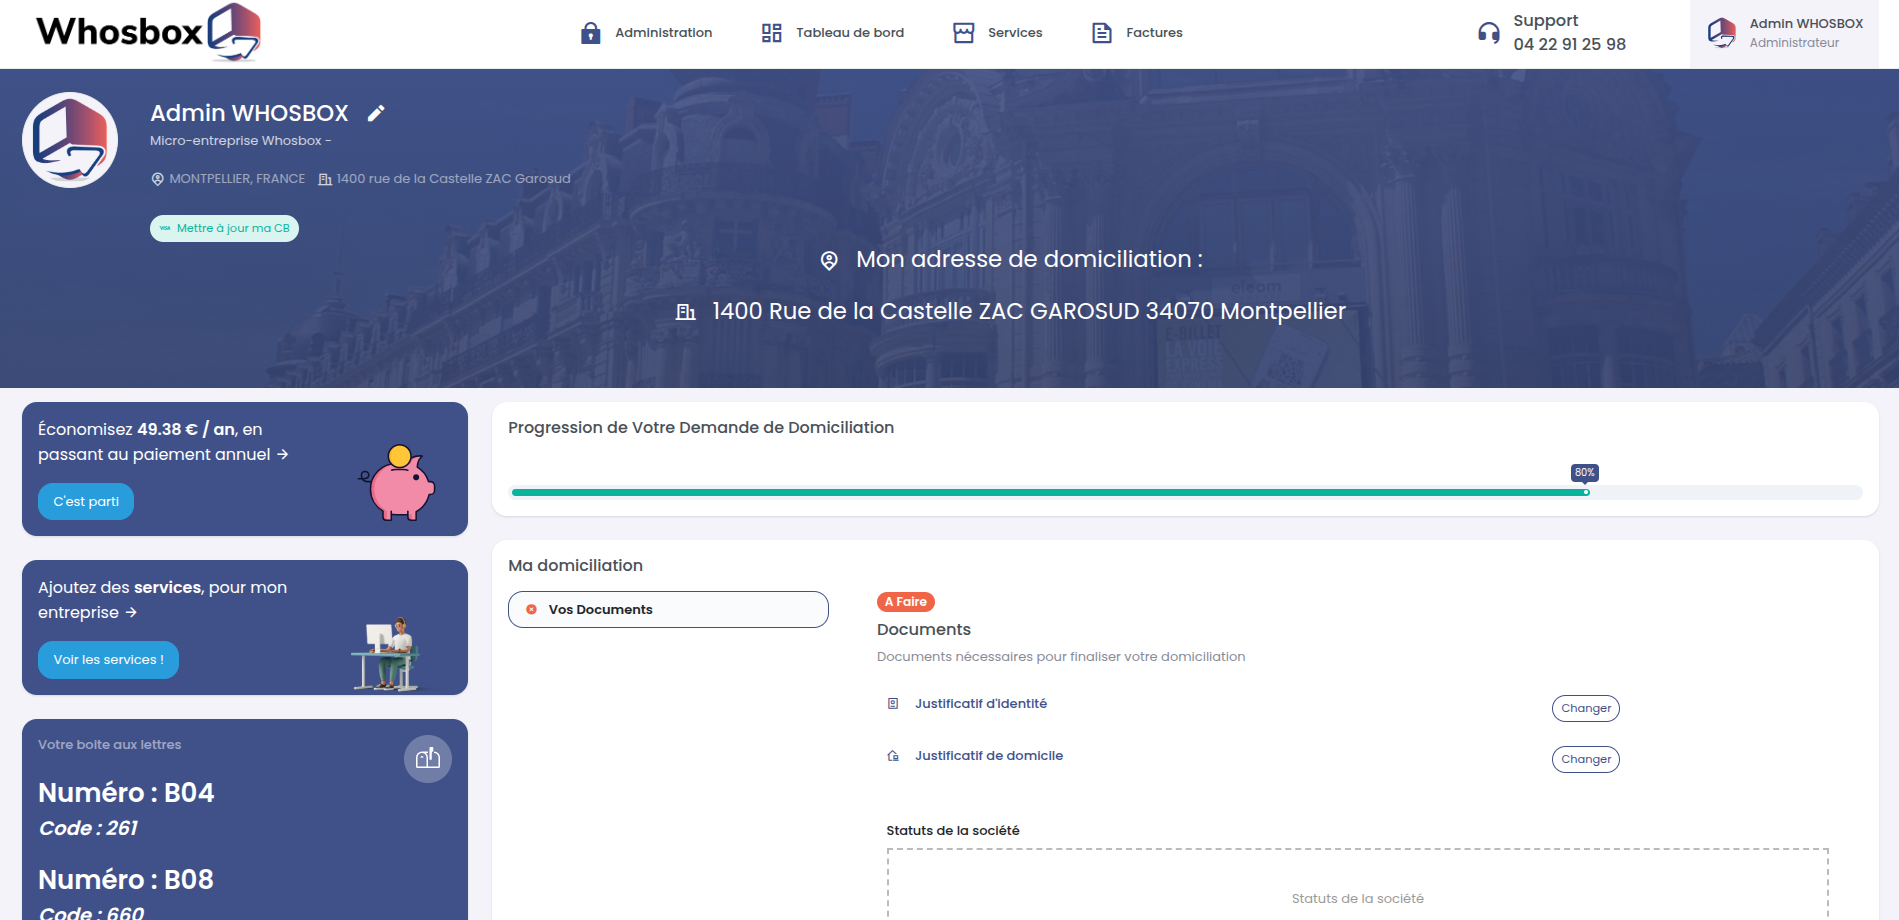
Task: Click the pencil edit icon beside Admin WHOSBOX
Action: [x=376, y=114]
